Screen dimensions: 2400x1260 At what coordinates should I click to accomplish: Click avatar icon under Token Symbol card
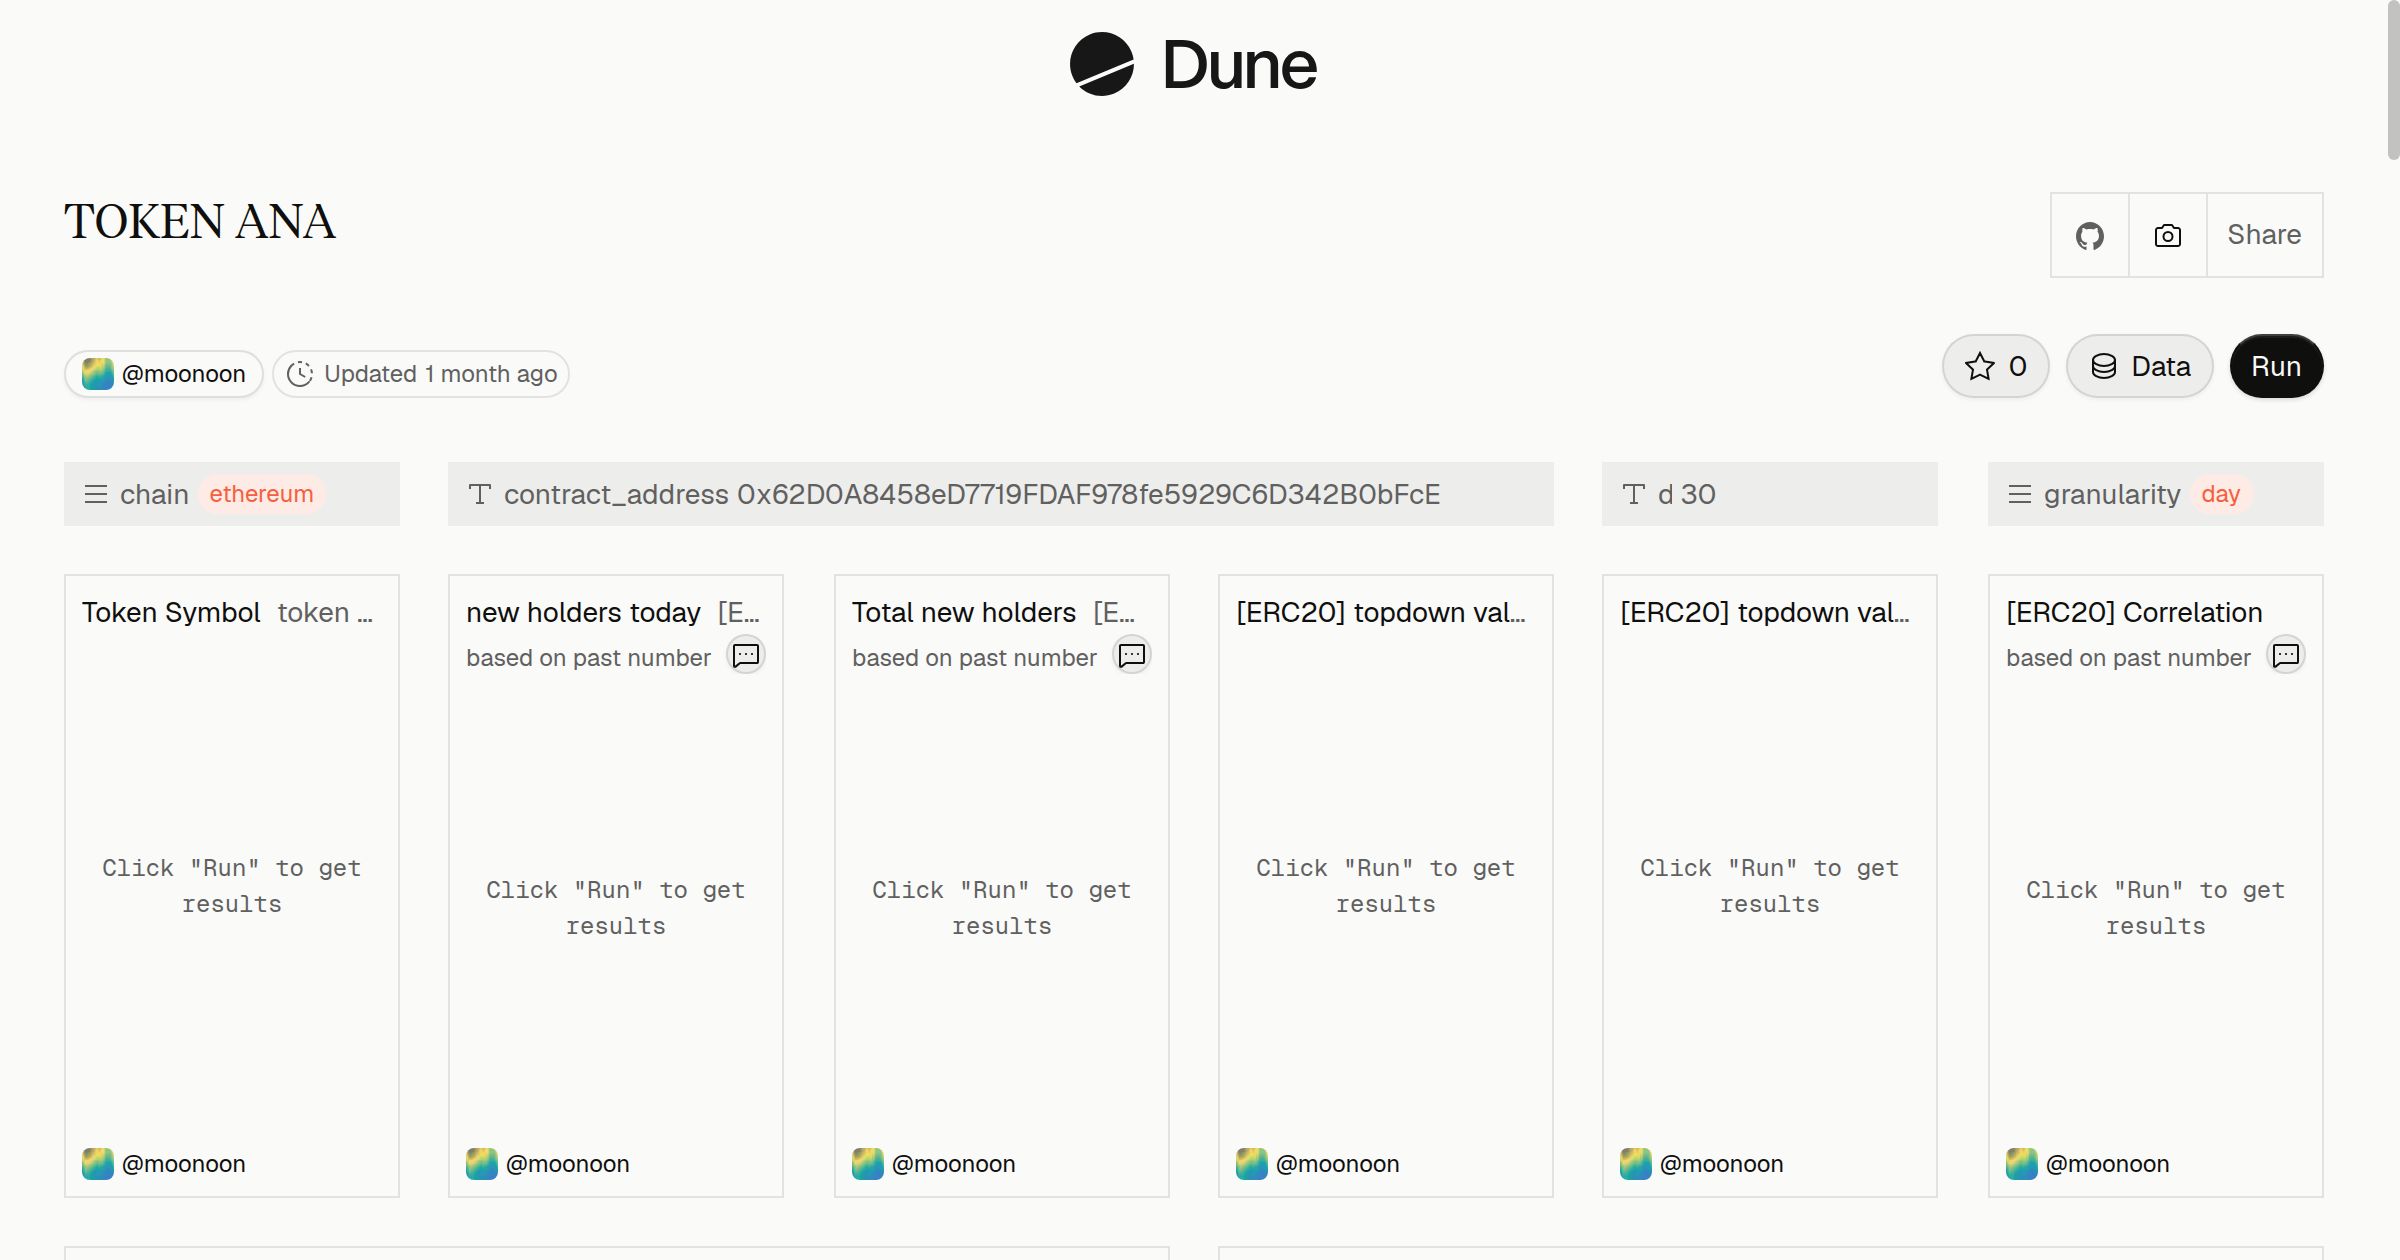coord(98,1164)
